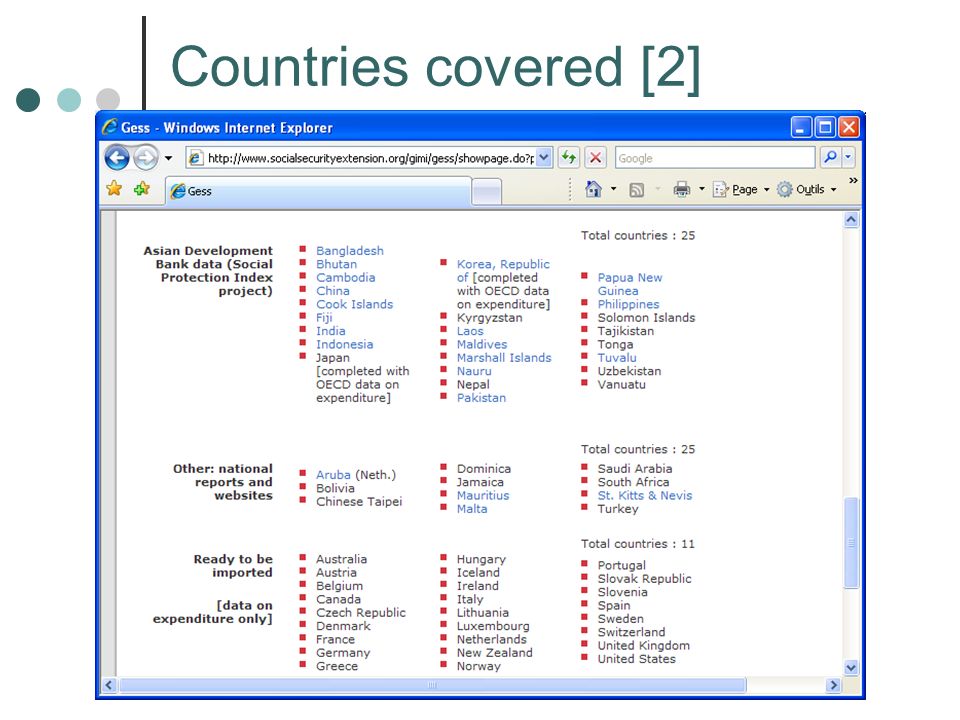Click the Internet Explorer title bar logo
Viewport: 960px width, 720px height.
[x=110, y=127]
